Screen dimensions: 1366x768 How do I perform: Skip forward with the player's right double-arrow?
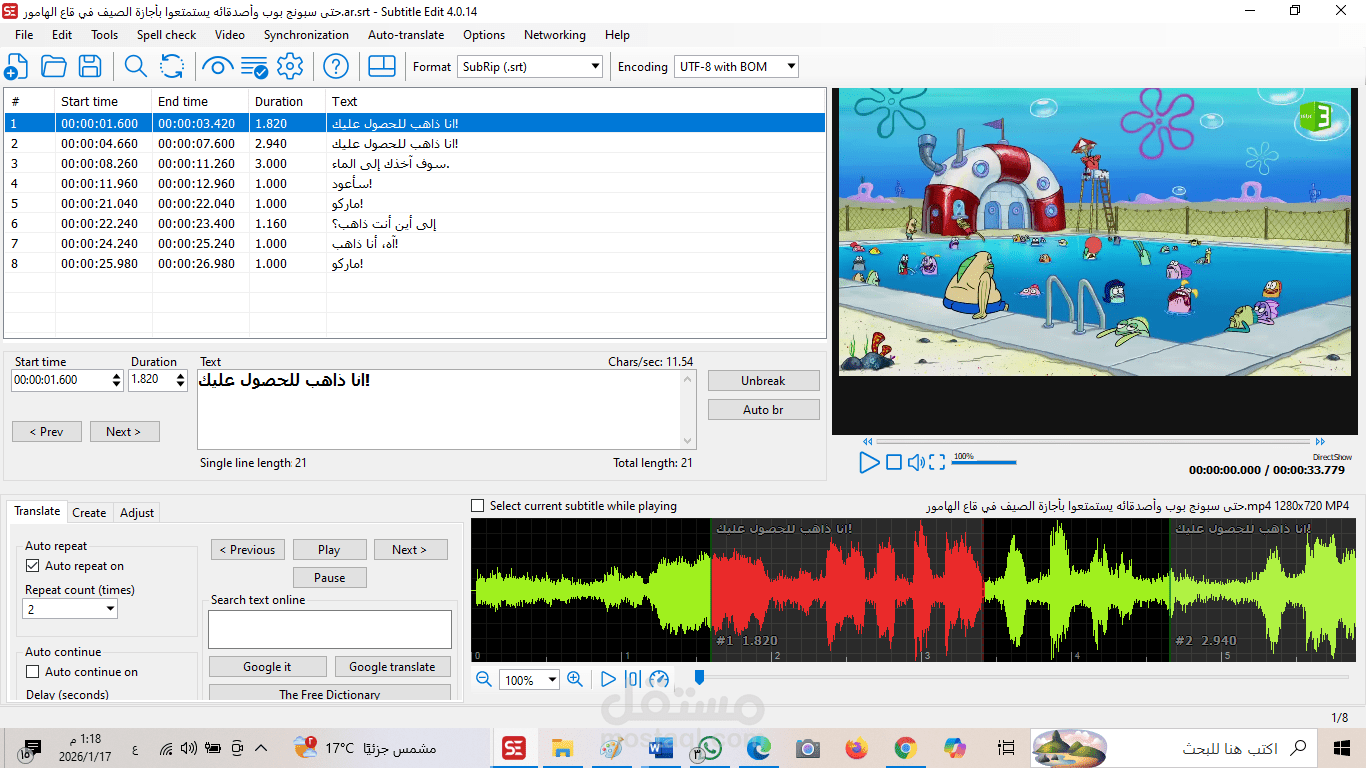(x=1320, y=441)
